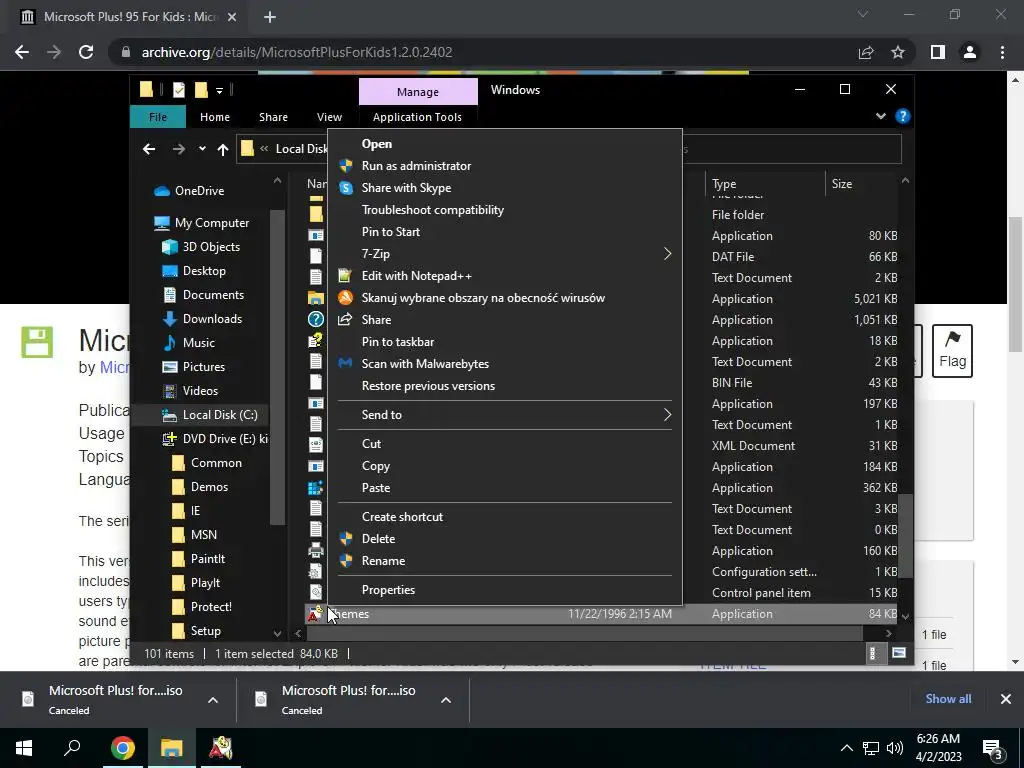Expand the ribbon with chevron
This screenshot has width=1024, height=768.
[x=881, y=116]
